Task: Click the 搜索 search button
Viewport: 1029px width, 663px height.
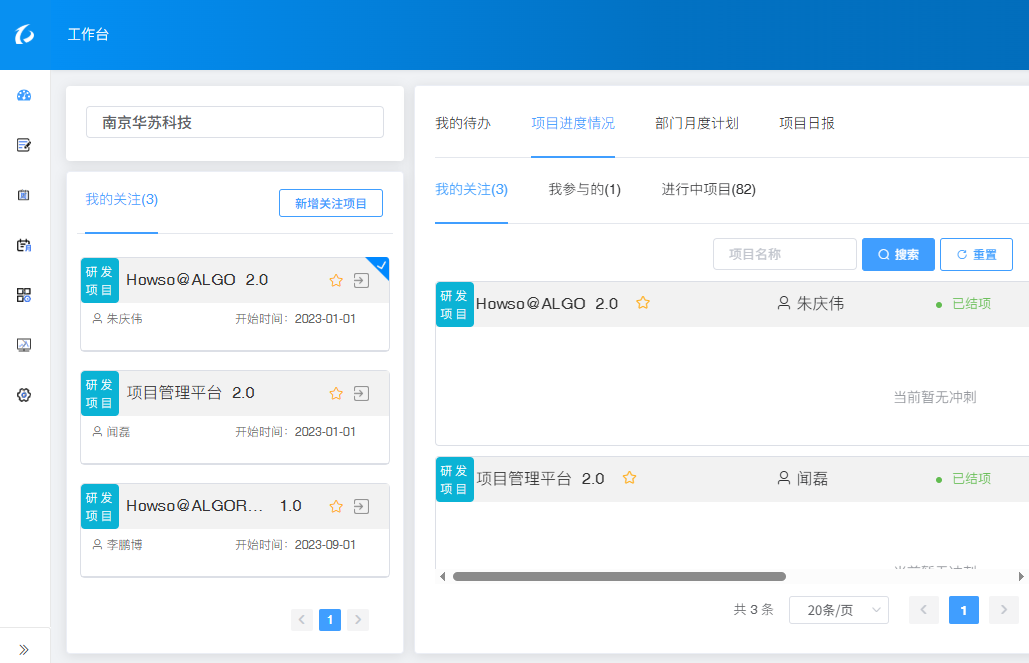Action: pyautogui.click(x=898, y=254)
